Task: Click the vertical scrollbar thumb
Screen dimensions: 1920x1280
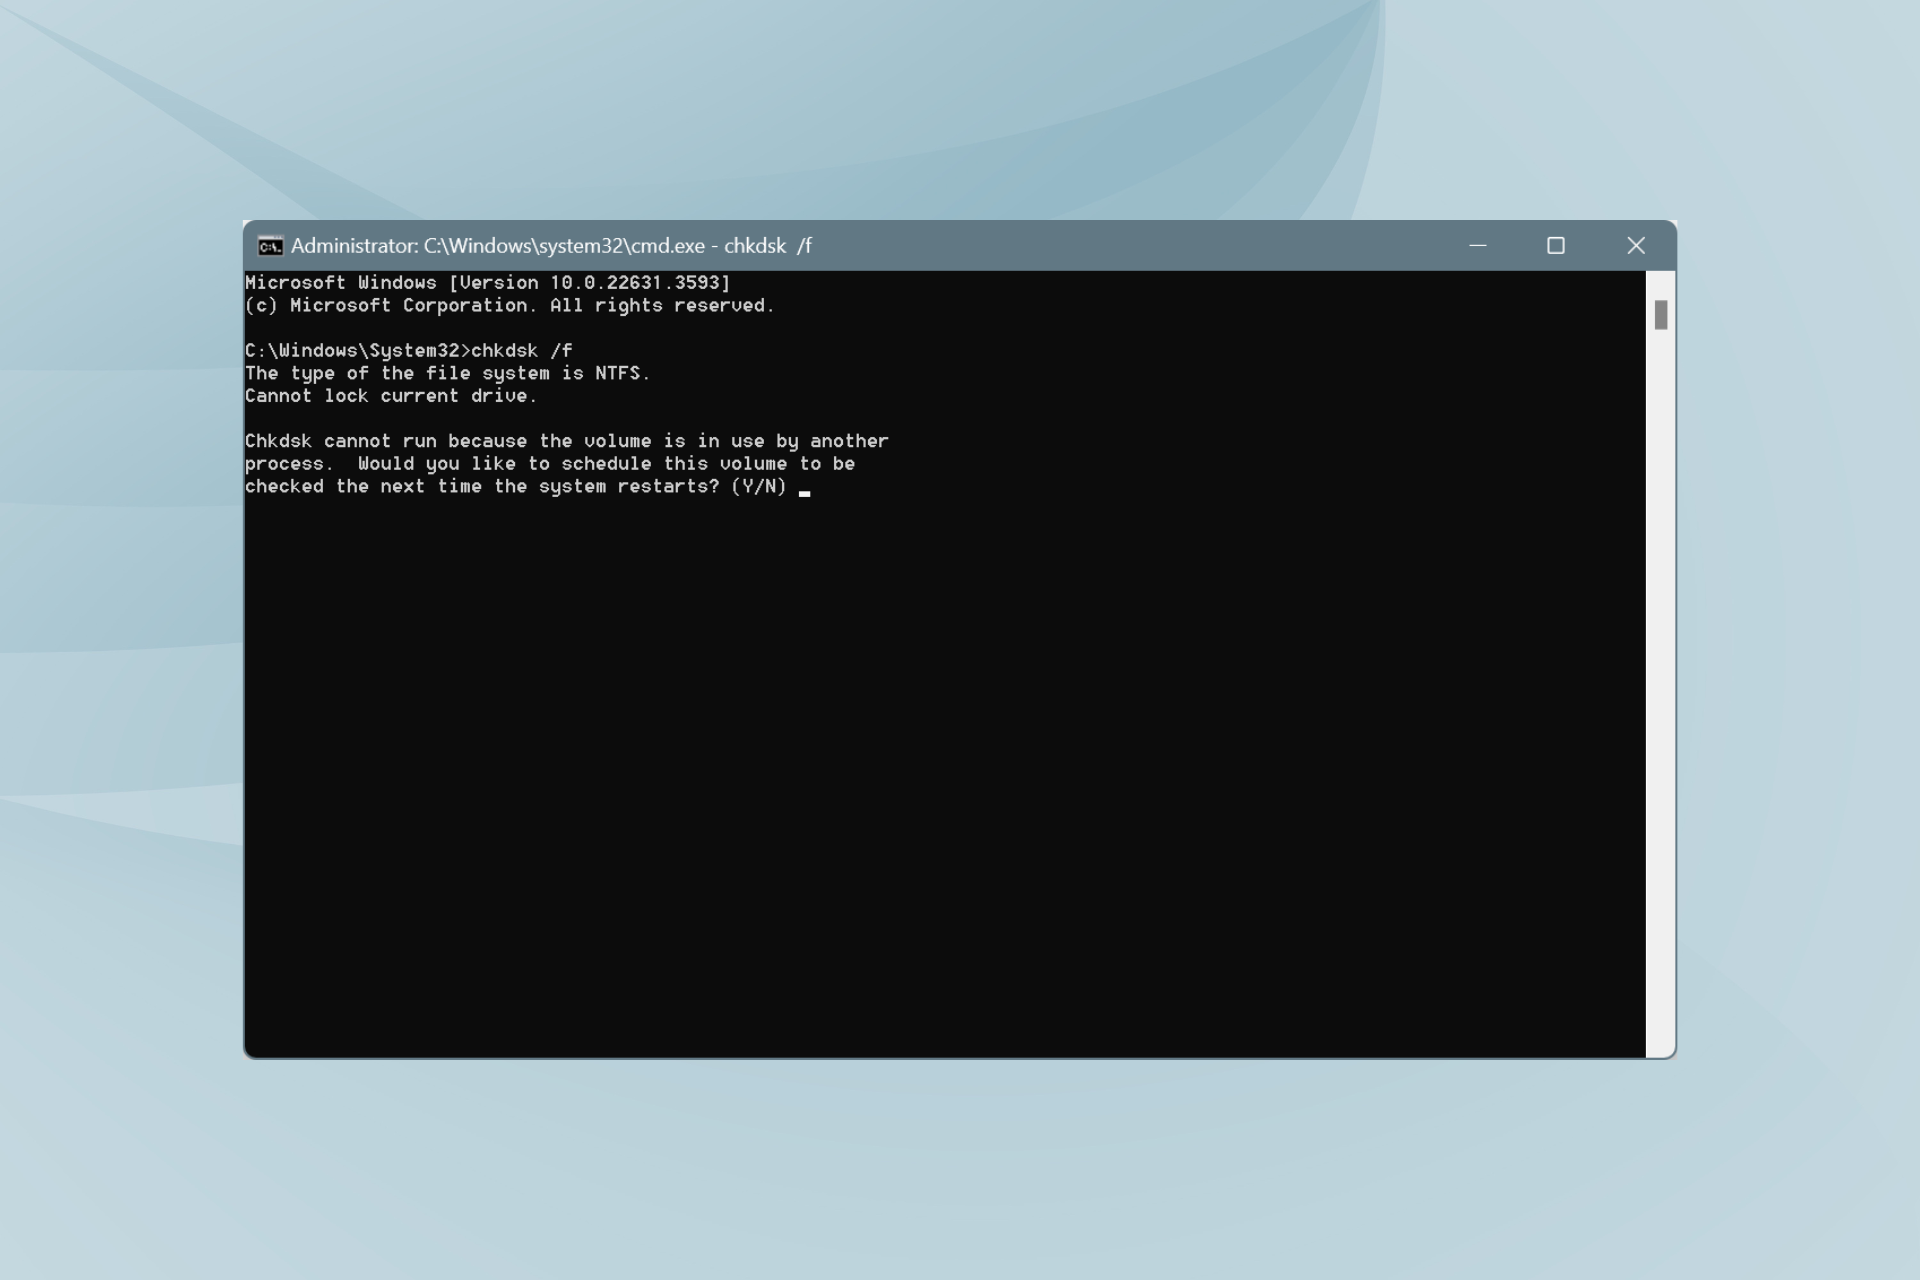Action: tap(1660, 315)
